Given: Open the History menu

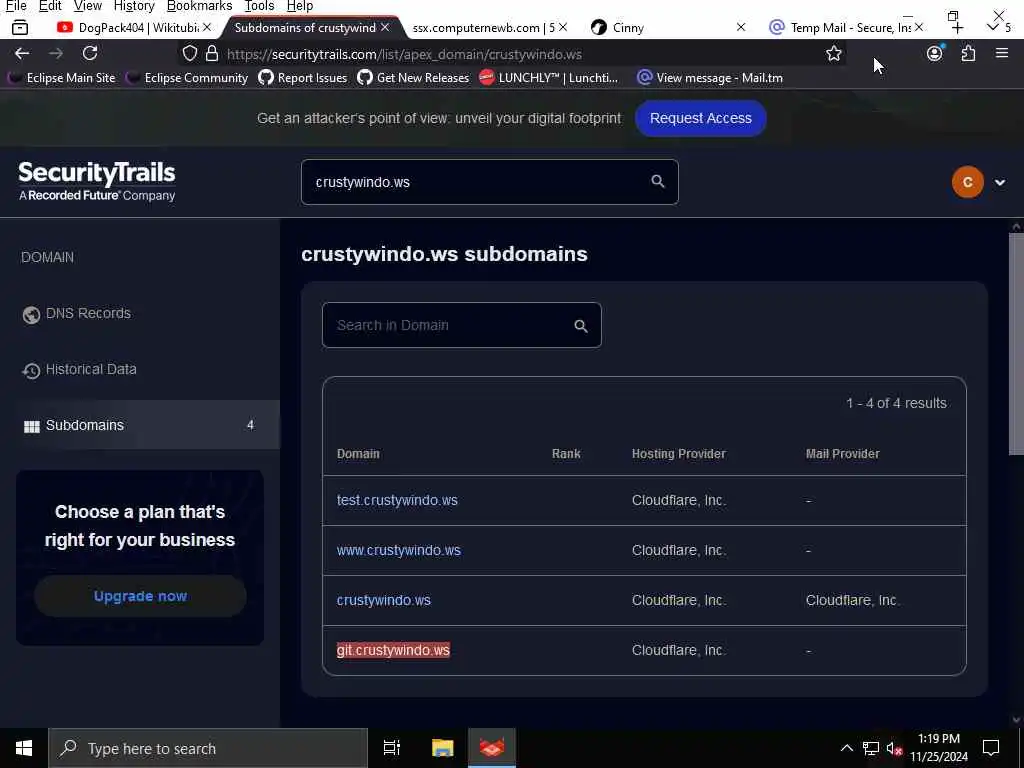Looking at the screenshot, I should click(x=134, y=6).
